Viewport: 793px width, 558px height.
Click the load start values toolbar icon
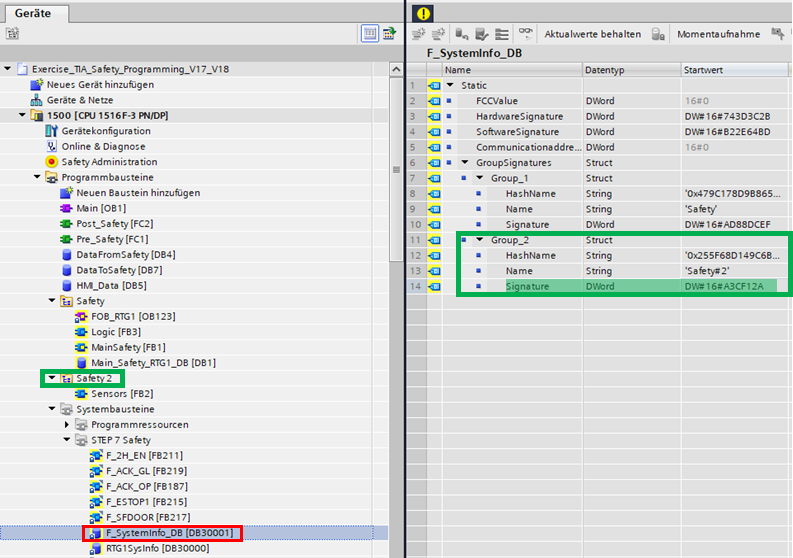461,34
